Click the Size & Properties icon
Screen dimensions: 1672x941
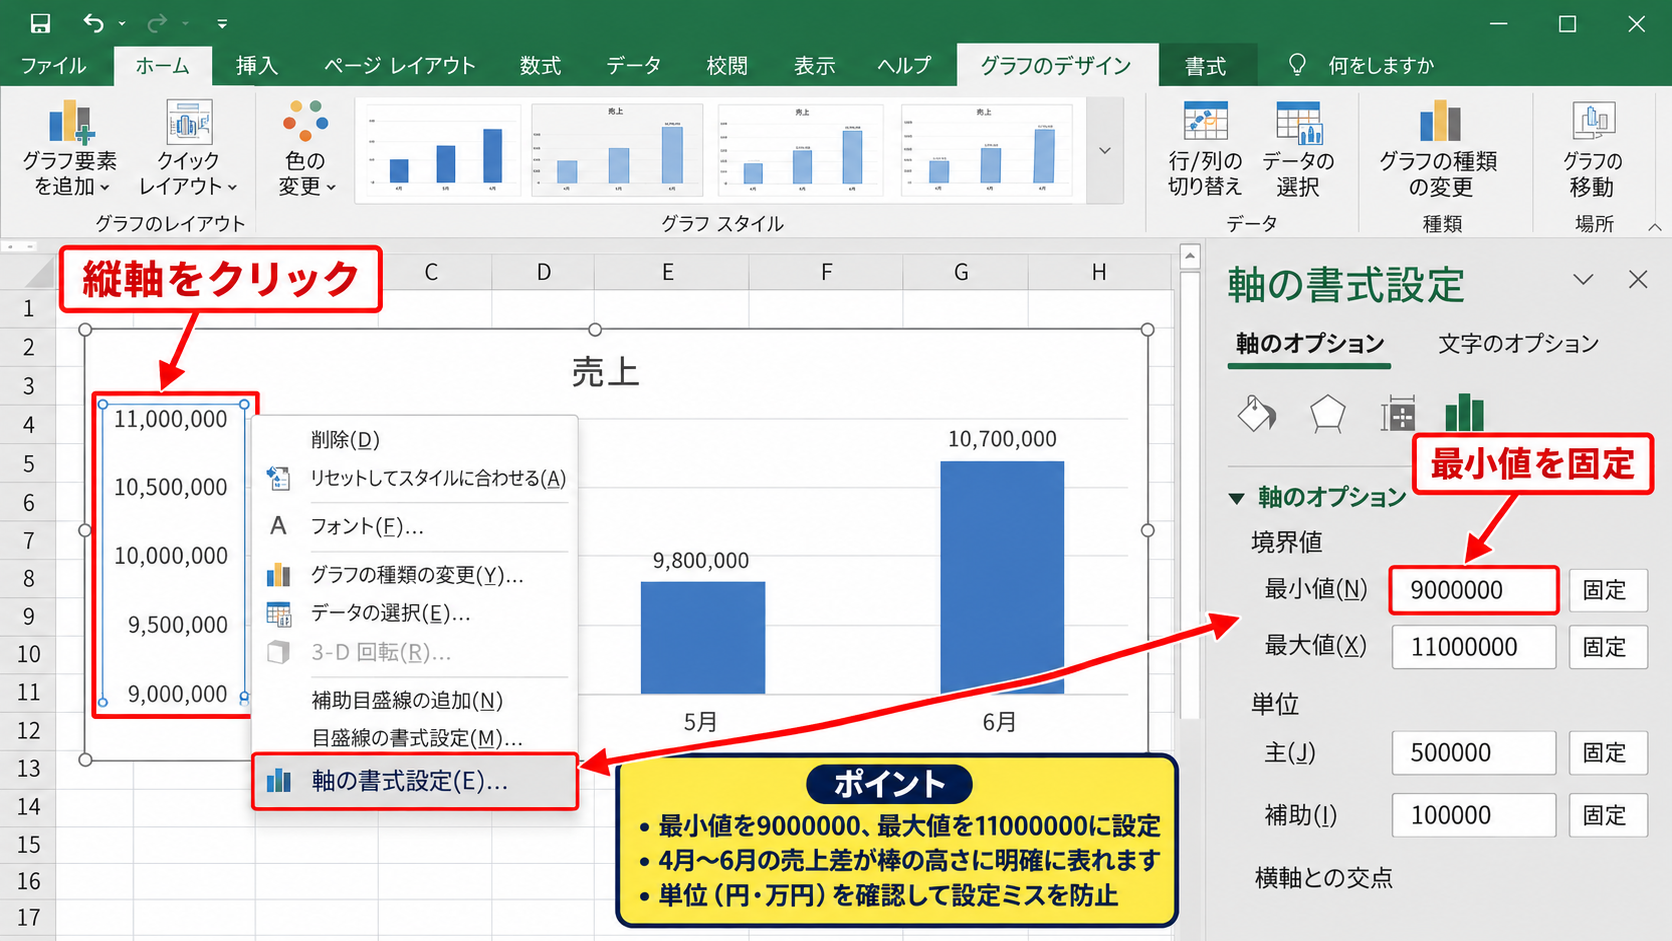coord(1397,413)
